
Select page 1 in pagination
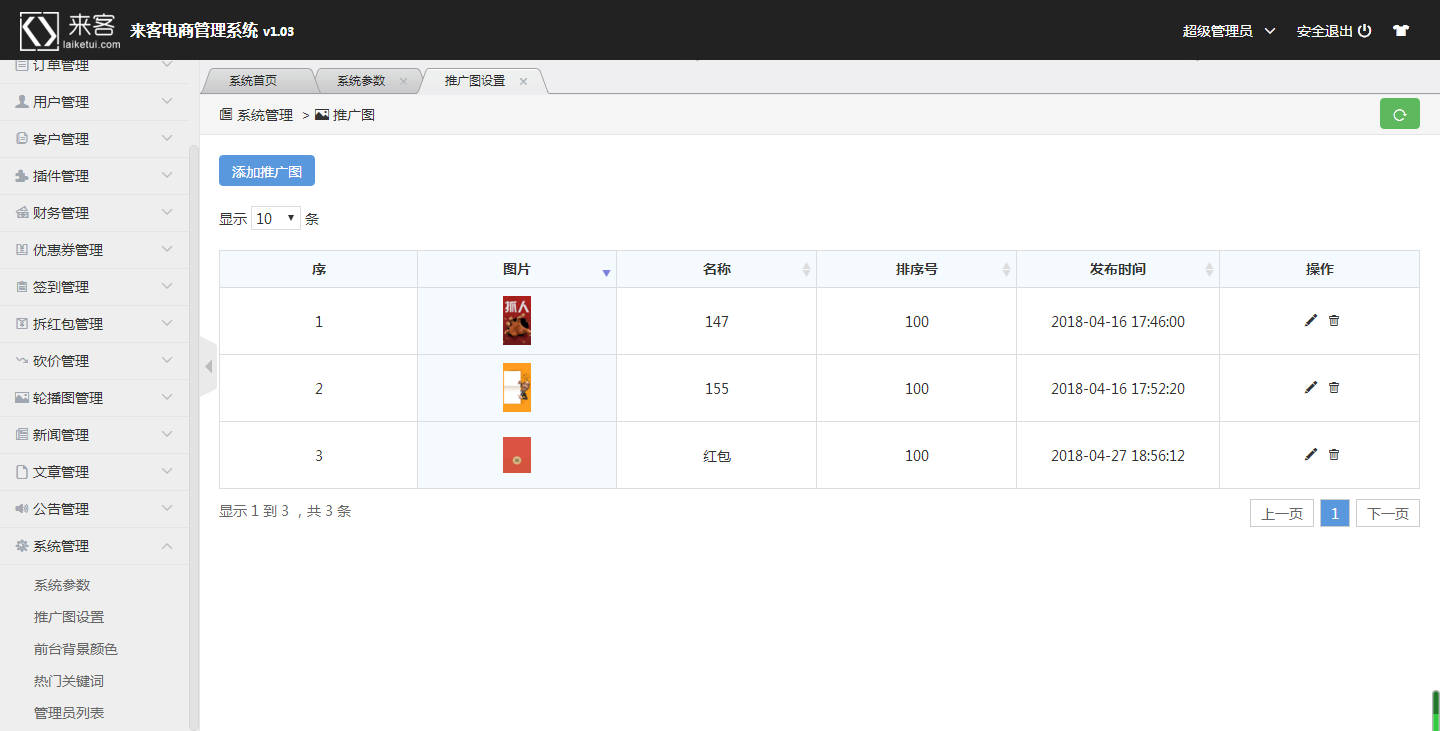[x=1335, y=513]
